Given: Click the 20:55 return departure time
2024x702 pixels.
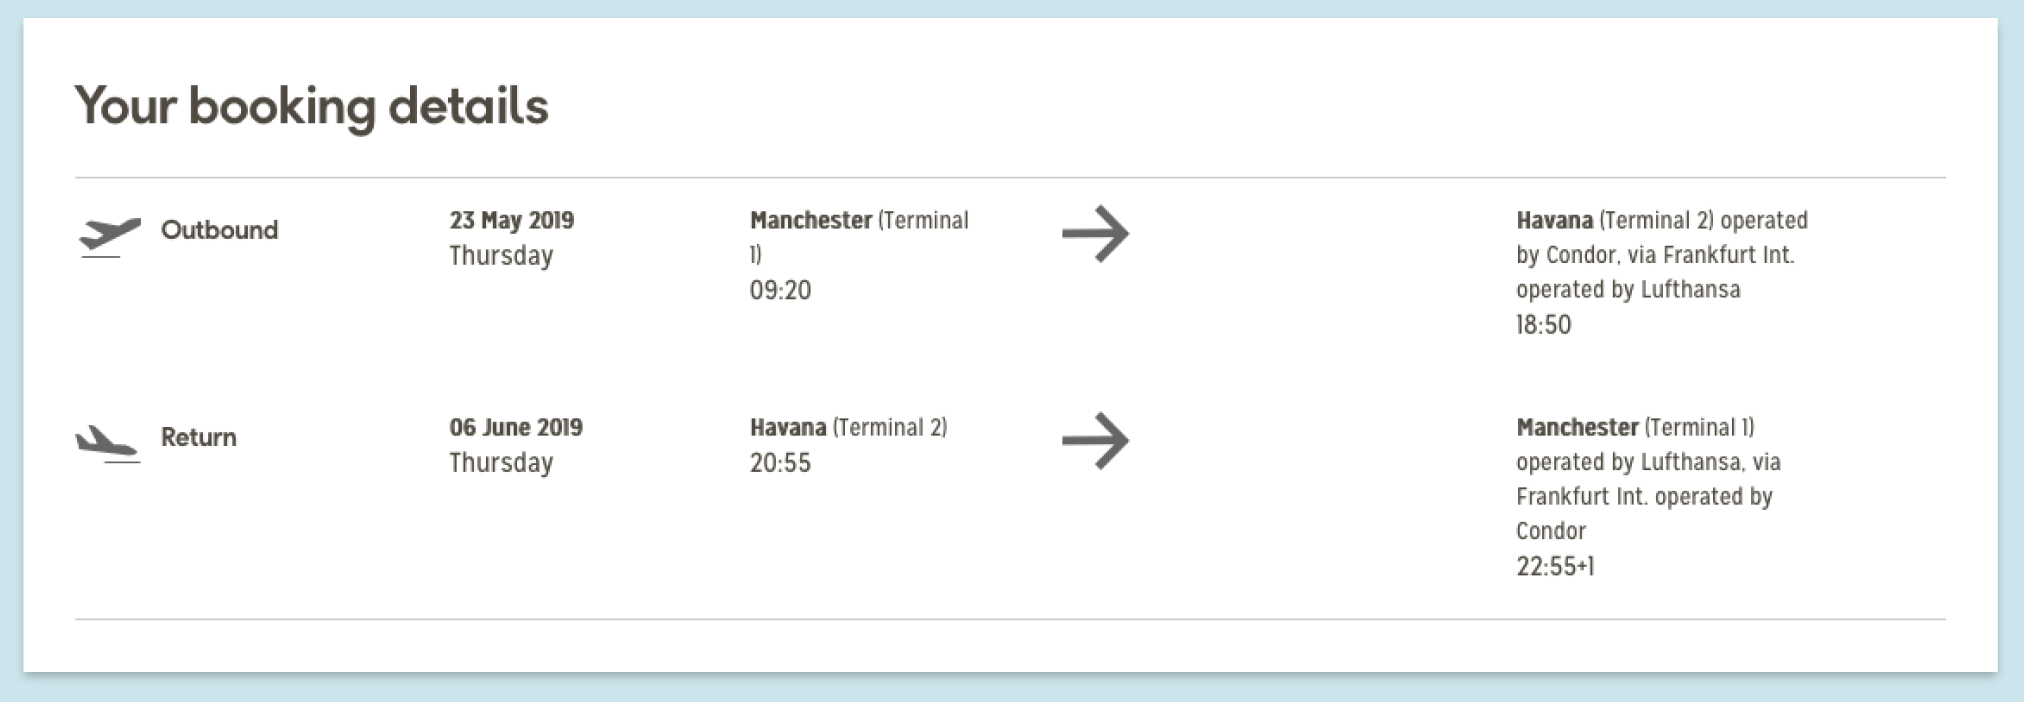Looking at the screenshot, I should 780,462.
